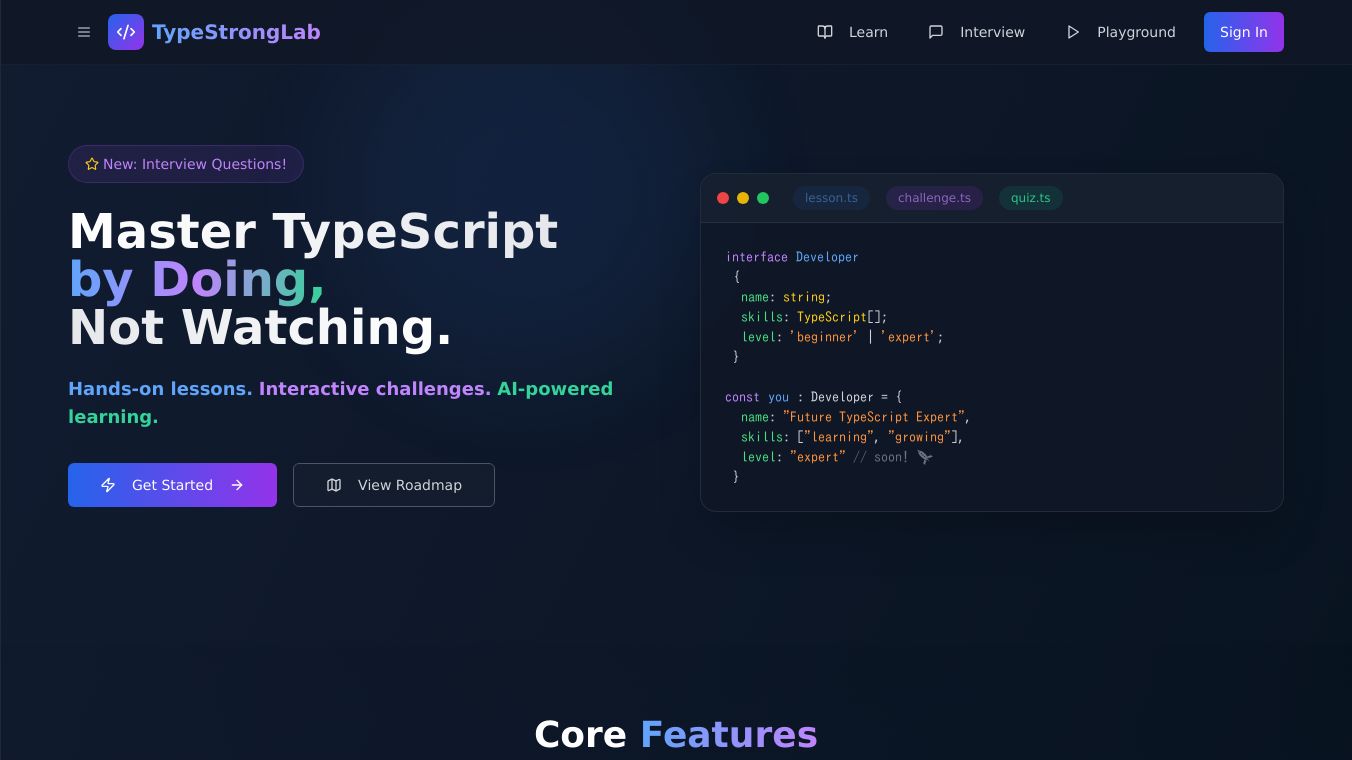Click the "// soon!" code comment
This screenshot has width=1352, height=760.
[881, 457]
